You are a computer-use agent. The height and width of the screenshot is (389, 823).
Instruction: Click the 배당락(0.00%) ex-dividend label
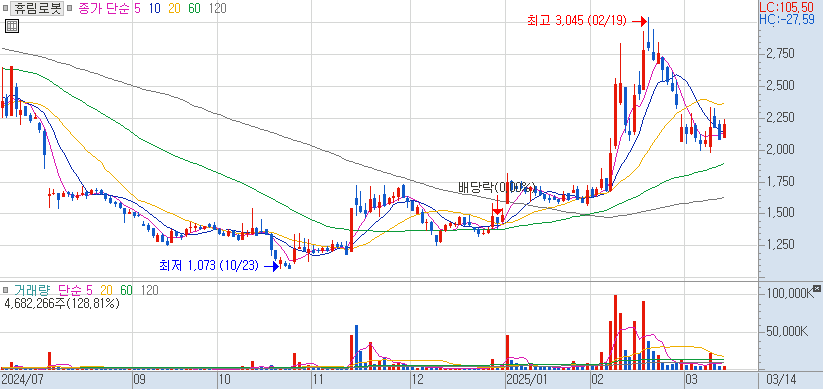click(496, 187)
